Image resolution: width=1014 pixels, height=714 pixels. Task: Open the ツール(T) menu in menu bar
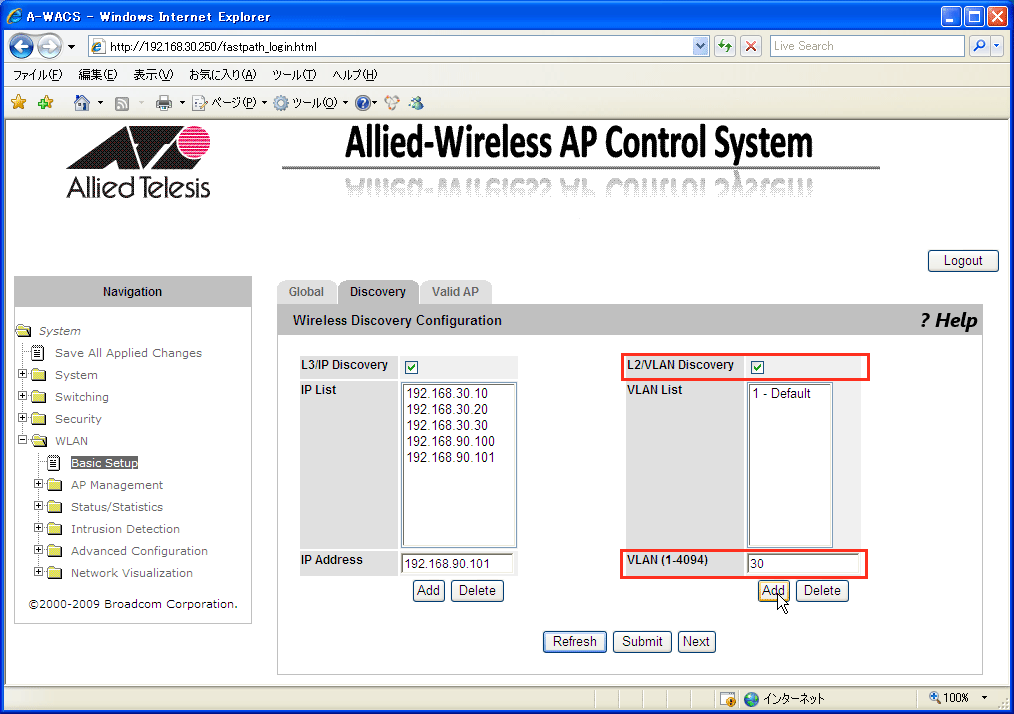(x=294, y=75)
